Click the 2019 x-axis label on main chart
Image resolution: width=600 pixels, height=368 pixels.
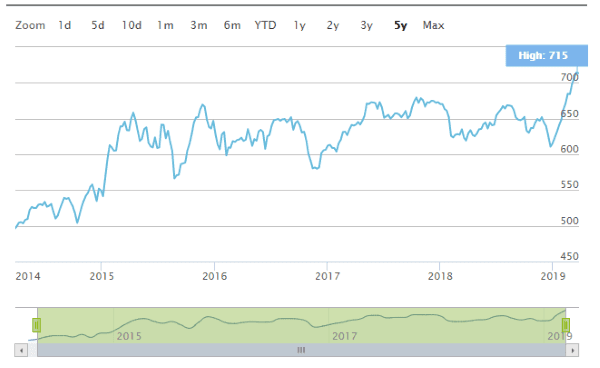click(x=553, y=276)
